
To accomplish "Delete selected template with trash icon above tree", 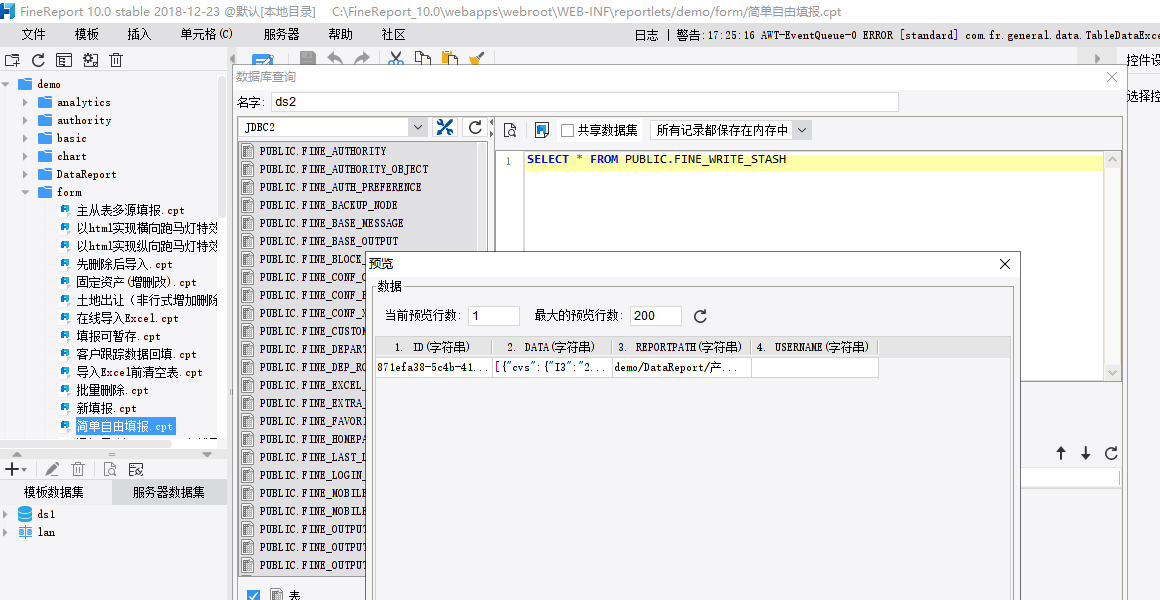I will click(116, 61).
